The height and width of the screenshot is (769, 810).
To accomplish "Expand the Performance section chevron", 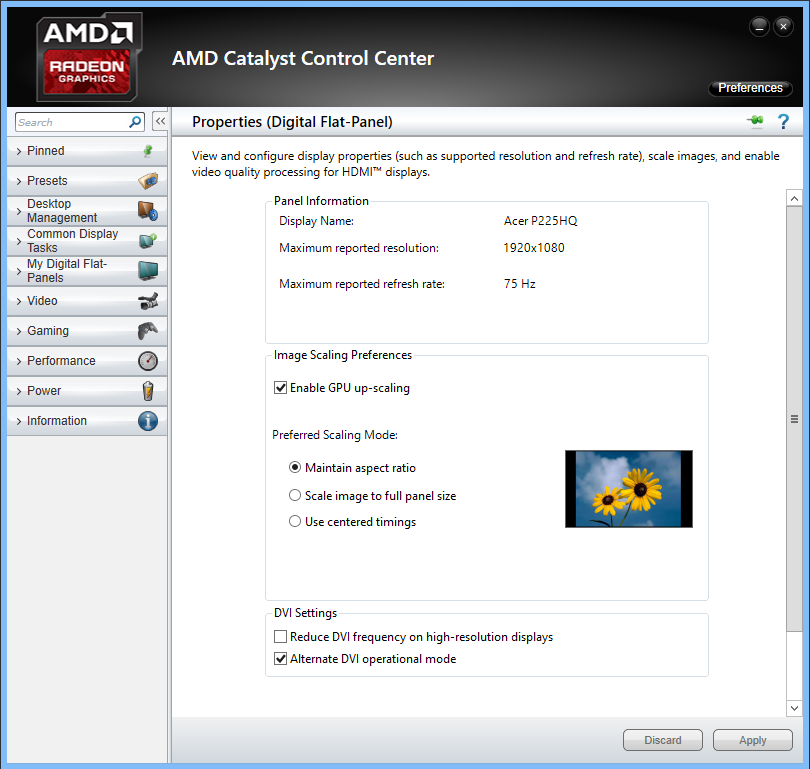I will coord(19,361).
